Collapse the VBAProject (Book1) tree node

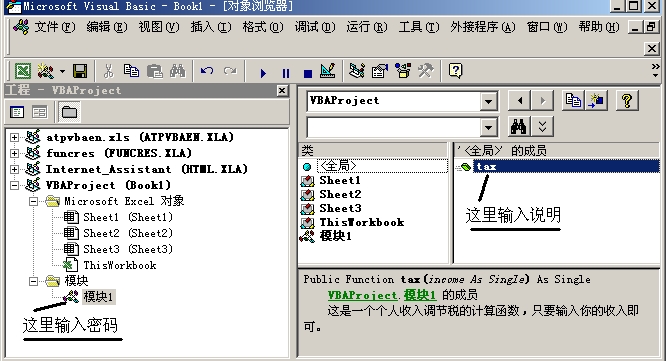pyautogui.click(x=14, y=185)
